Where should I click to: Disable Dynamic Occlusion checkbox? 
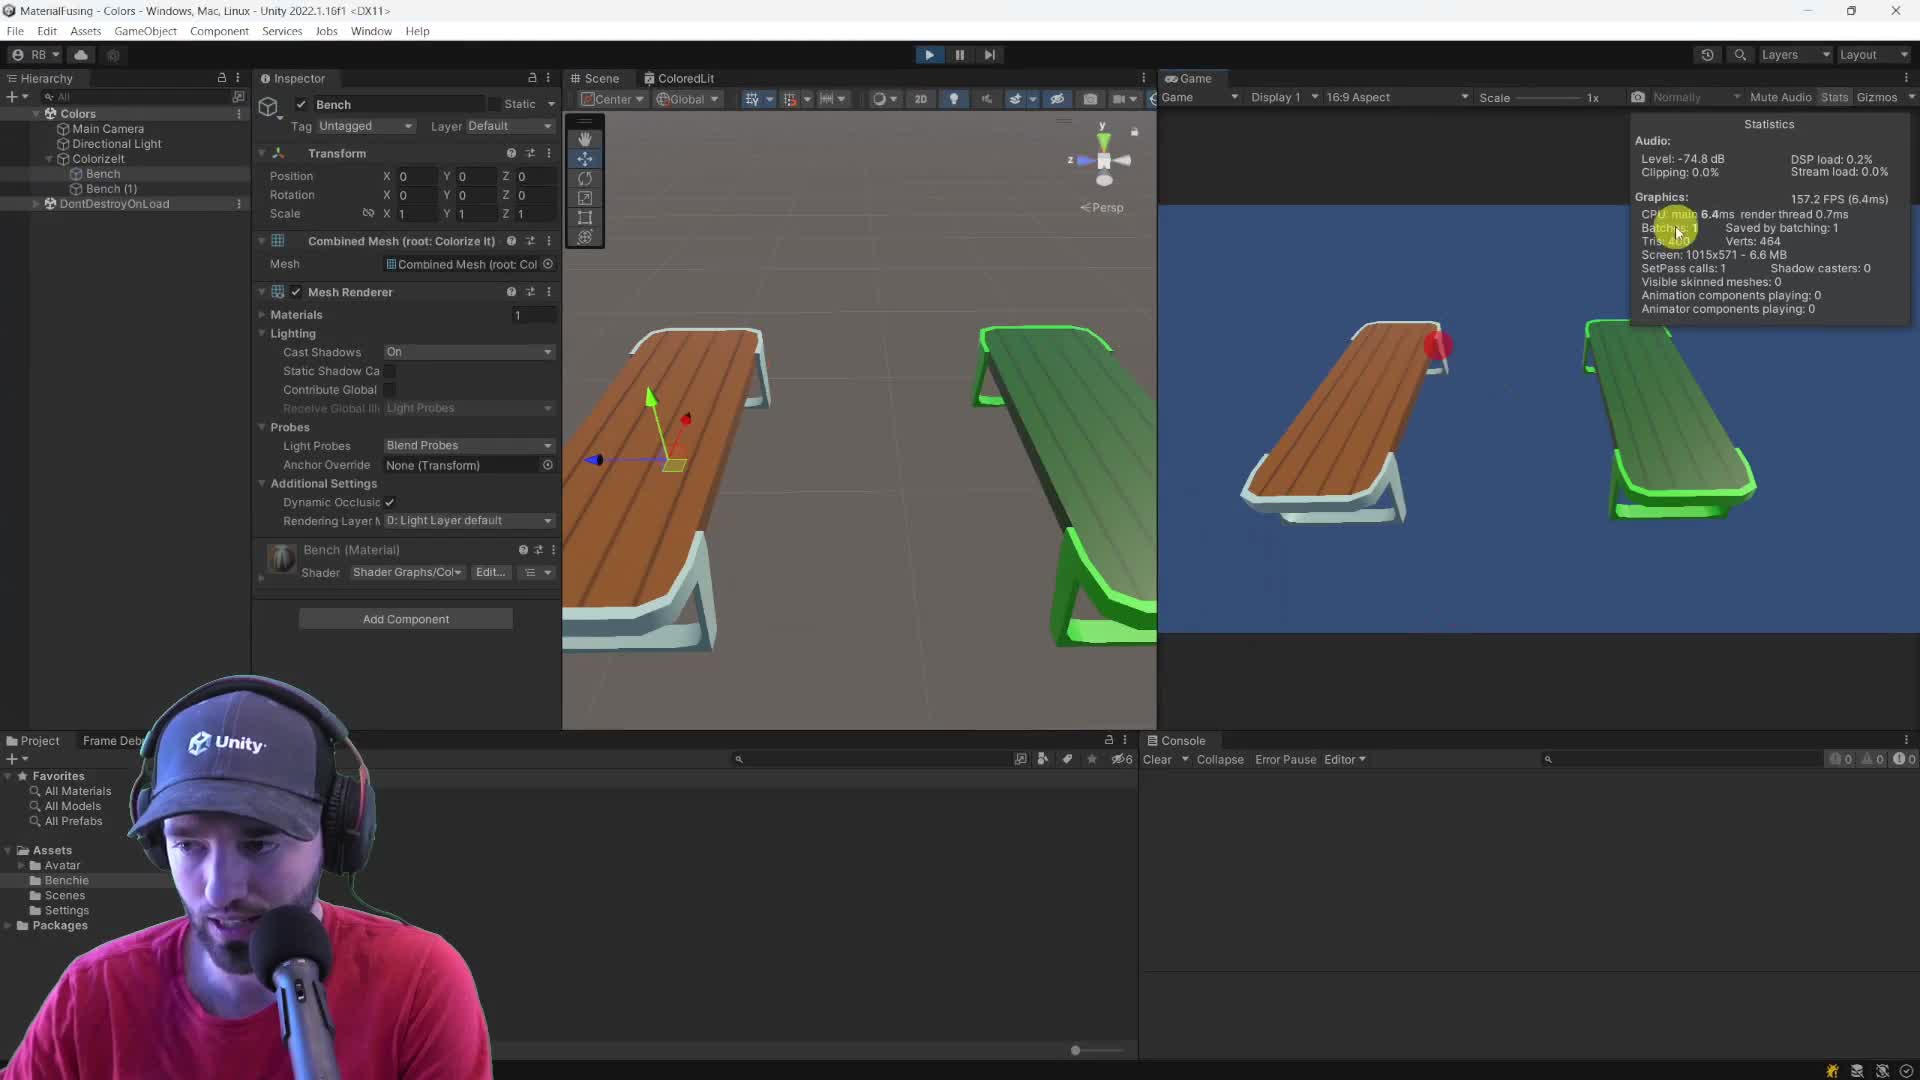coord(390,502)
